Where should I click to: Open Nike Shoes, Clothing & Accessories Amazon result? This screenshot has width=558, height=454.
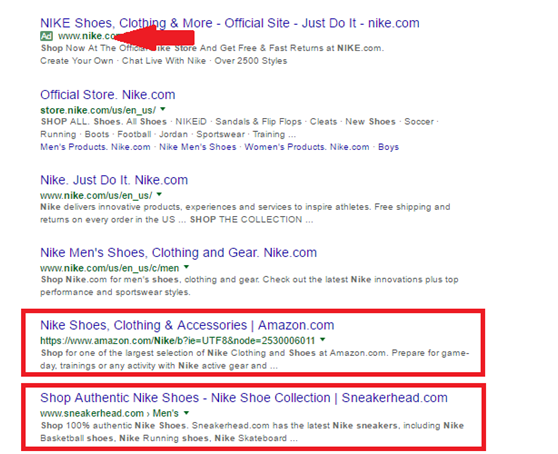pyautogui.click(x=187, y=325)
